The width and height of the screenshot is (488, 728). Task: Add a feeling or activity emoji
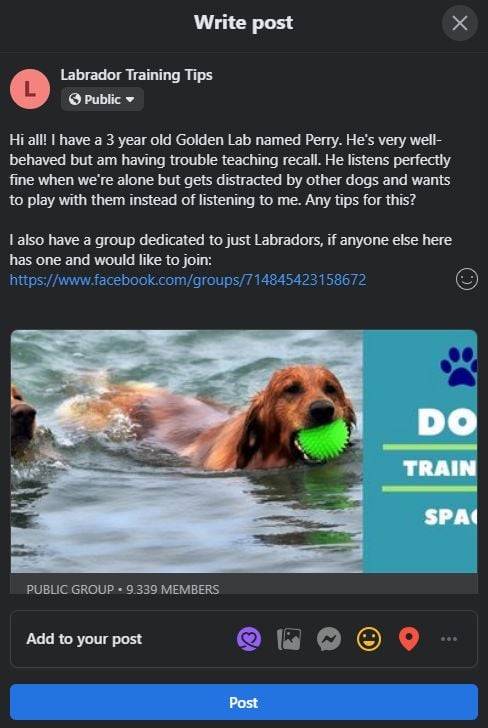(x=369, y=639)
